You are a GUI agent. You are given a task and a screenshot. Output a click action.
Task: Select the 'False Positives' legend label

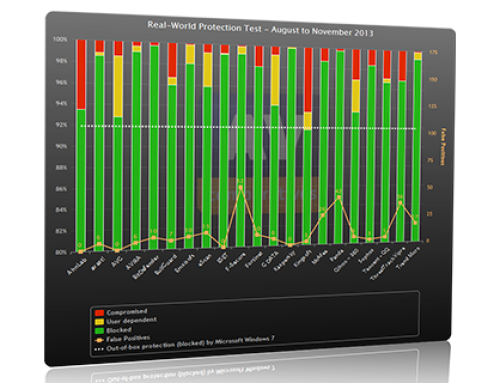[x=128, y=339]
